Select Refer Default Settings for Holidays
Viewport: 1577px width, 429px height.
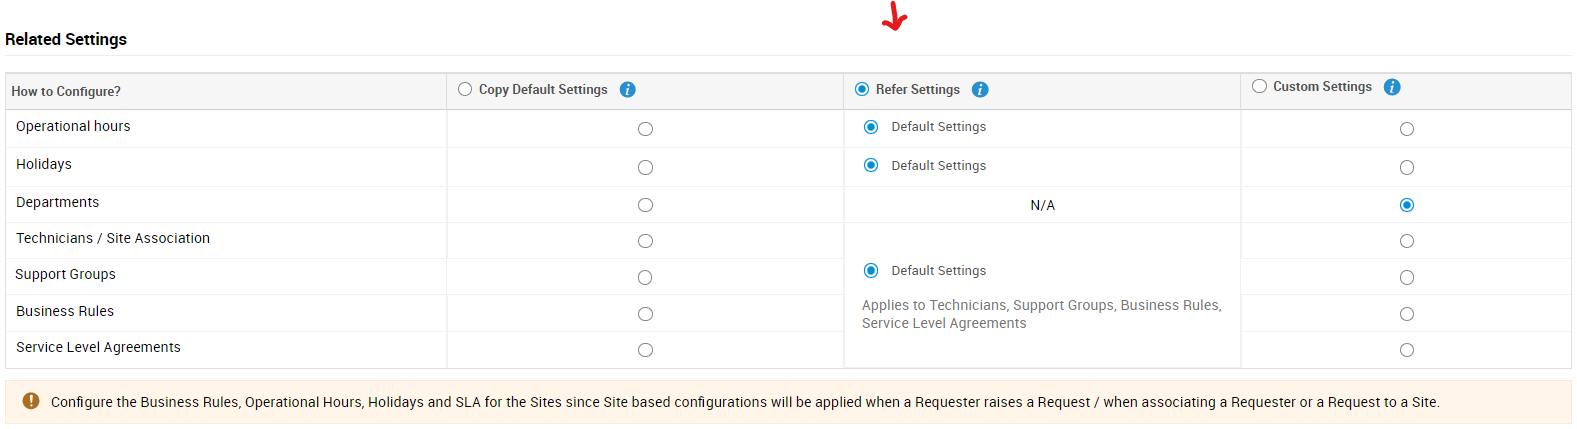pyautogui.click(x=871, y=165)
